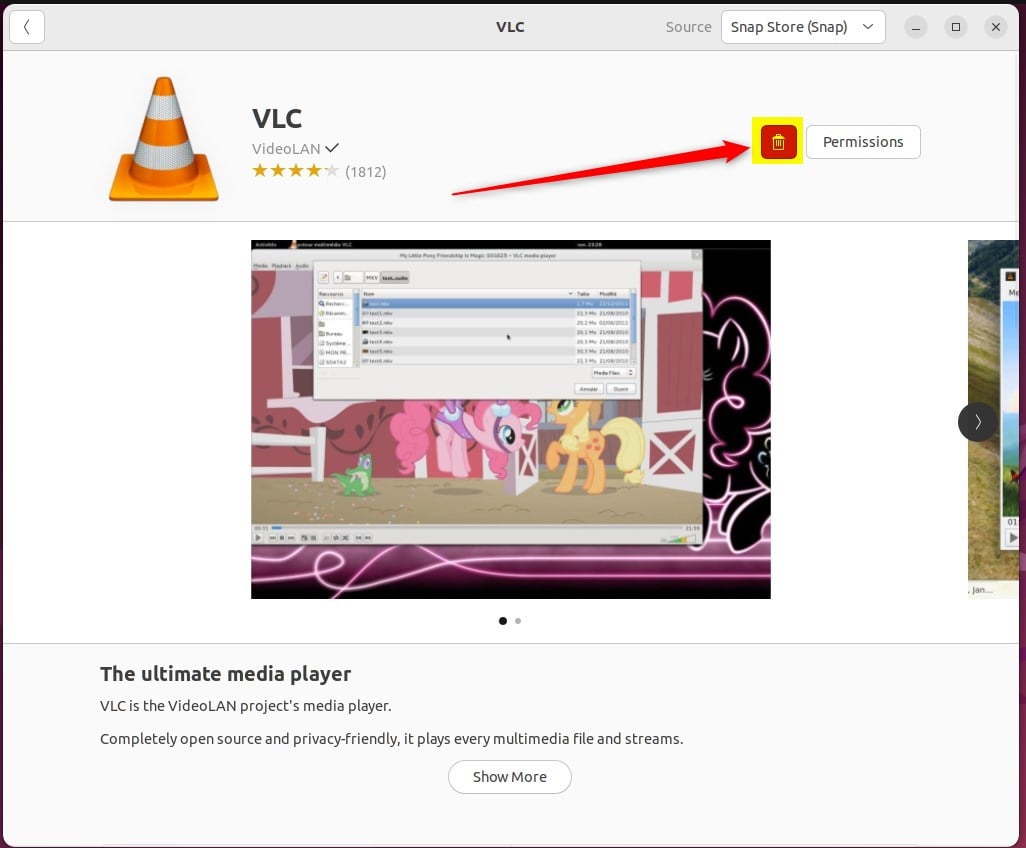Open the (1812) reviews count
This screenshot has height=848, width=1026.
pyautogui.click(x=366, y=172)
